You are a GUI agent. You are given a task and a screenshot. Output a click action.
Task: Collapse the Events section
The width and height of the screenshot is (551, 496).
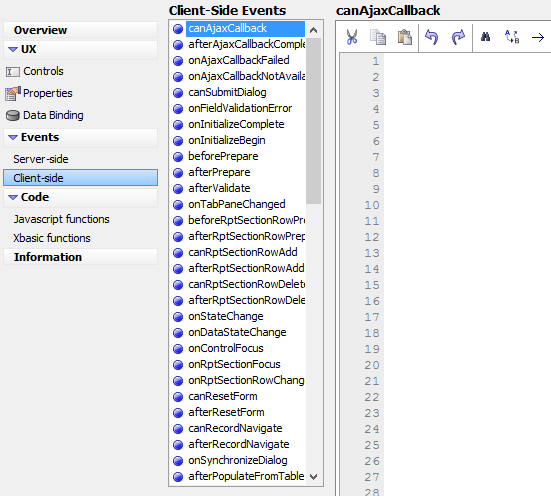(13, 137)
